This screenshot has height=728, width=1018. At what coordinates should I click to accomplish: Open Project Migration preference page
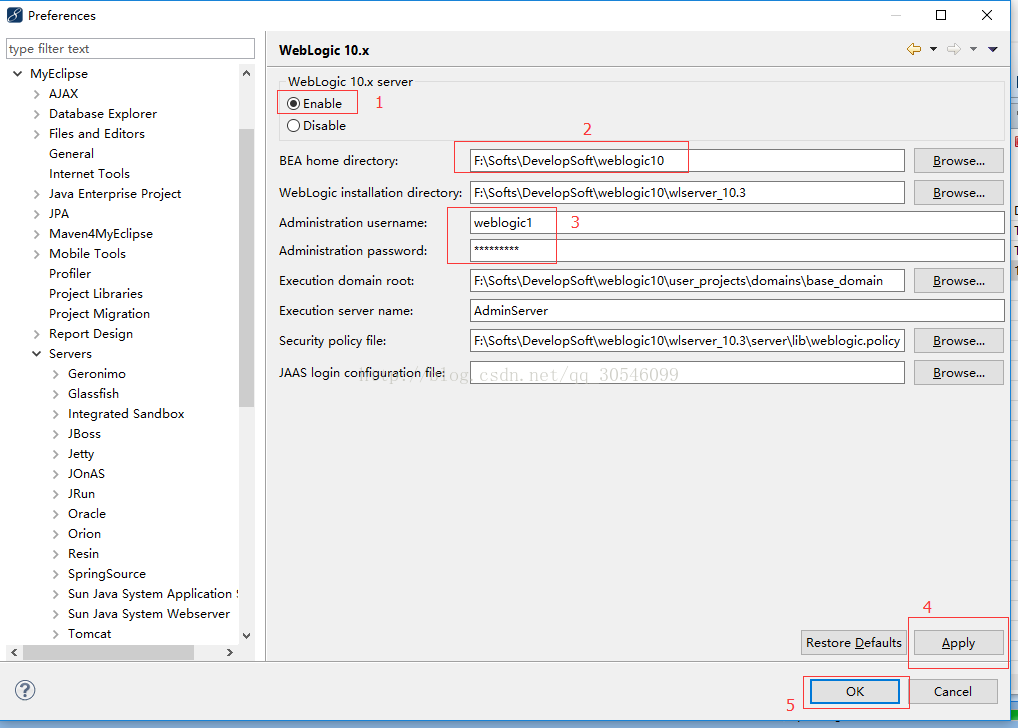[99, 314]
